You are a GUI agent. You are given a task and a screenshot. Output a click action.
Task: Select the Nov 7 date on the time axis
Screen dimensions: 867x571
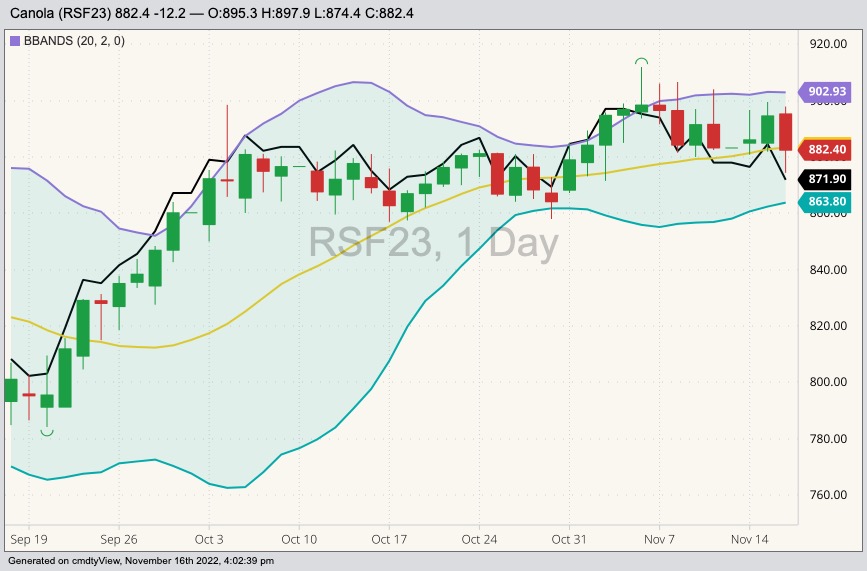tap(659, 538)
